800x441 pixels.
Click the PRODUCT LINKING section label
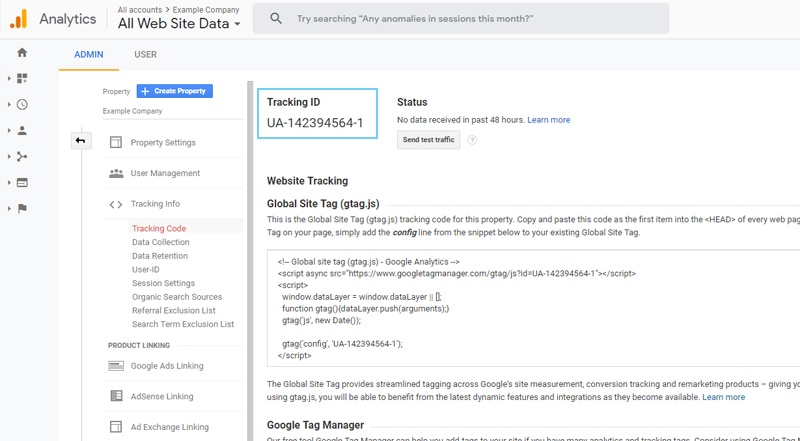(139, 346)
